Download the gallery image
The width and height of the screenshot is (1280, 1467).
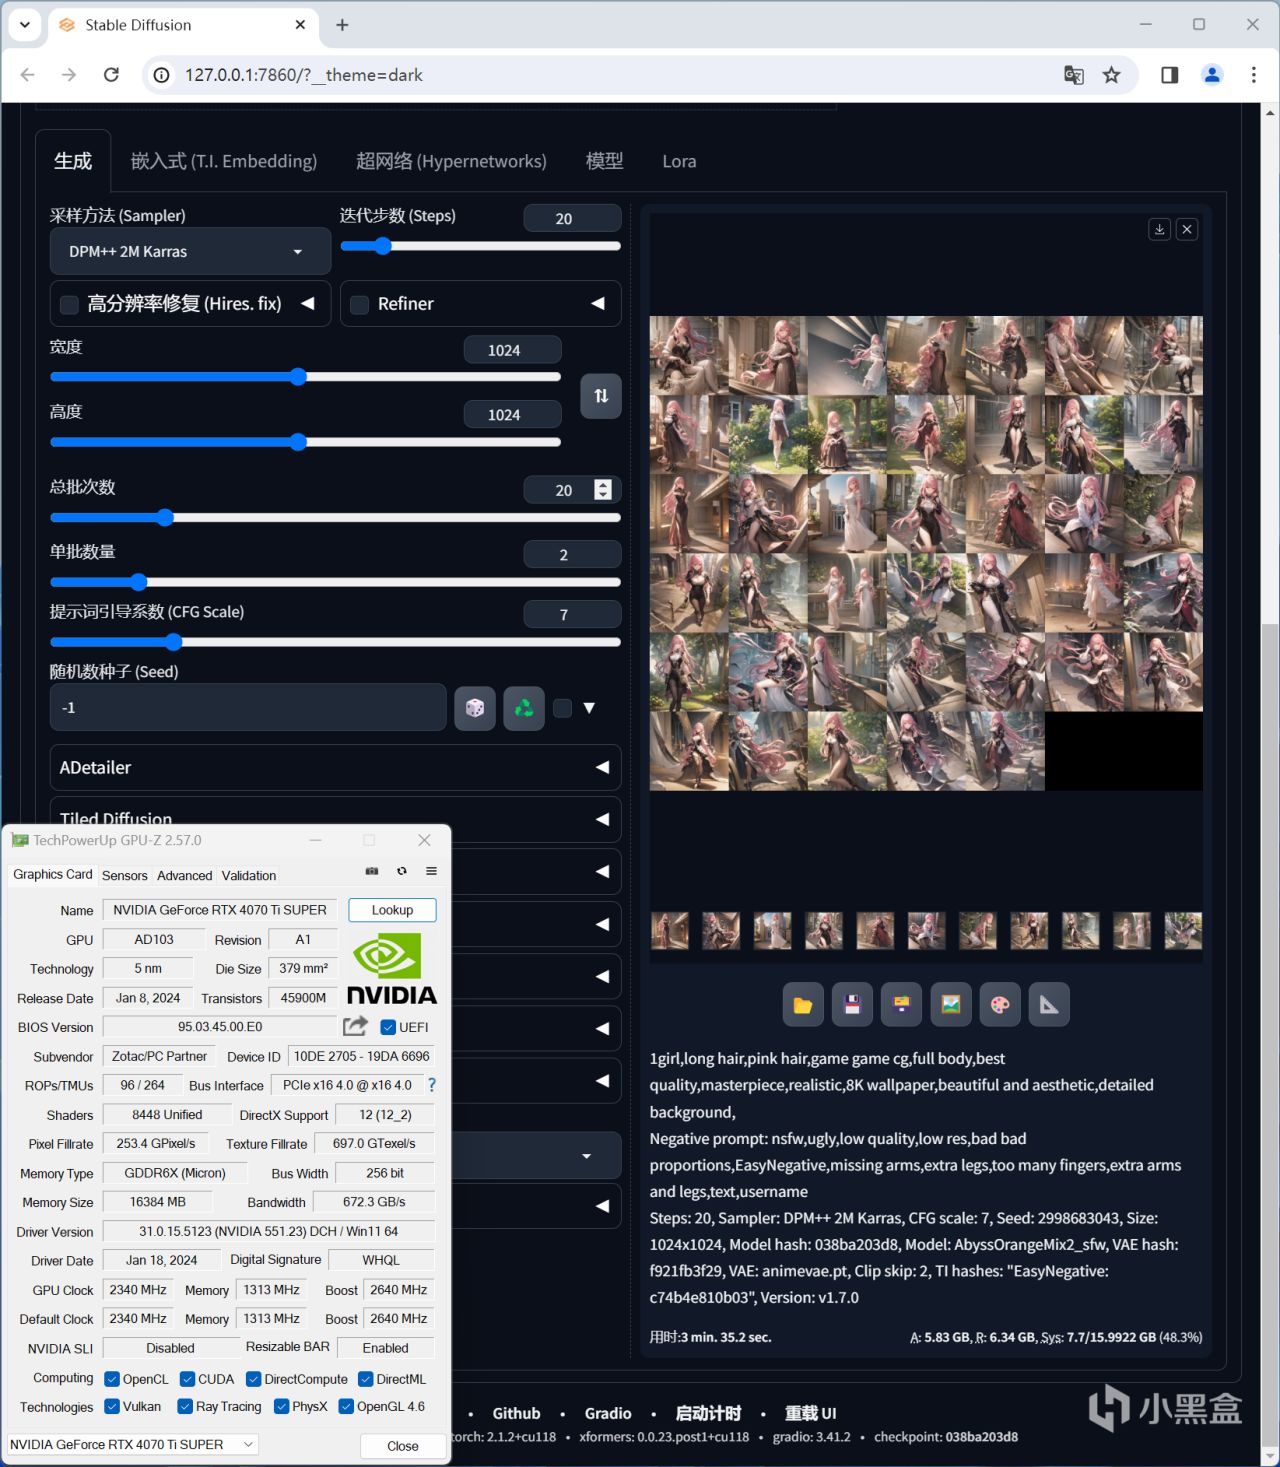[x=1160, y=229]
